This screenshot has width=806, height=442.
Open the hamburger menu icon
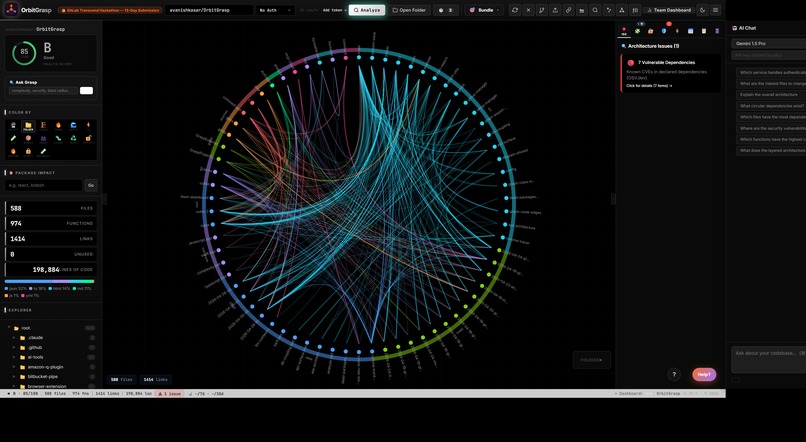[x=715, y=10]
